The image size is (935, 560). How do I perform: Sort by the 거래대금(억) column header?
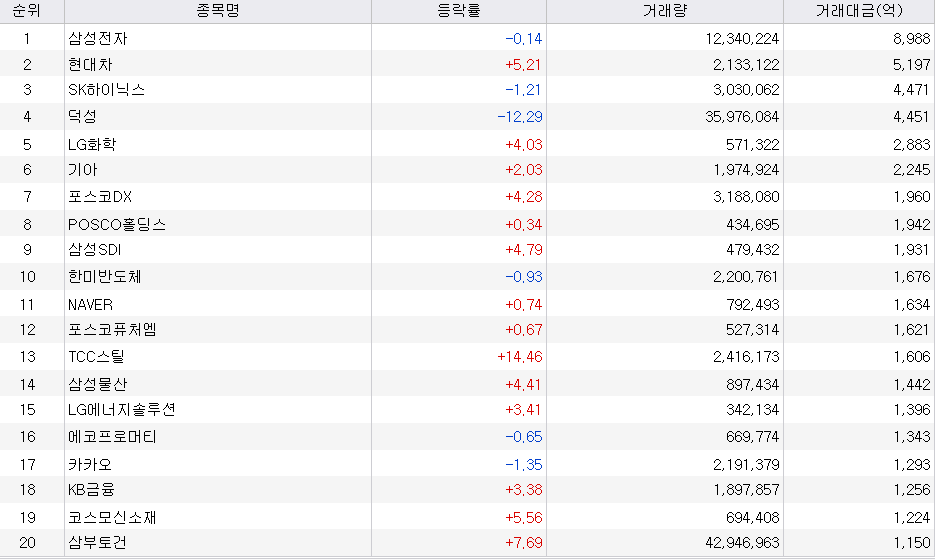pyautogui.click(x=859, y=11)
